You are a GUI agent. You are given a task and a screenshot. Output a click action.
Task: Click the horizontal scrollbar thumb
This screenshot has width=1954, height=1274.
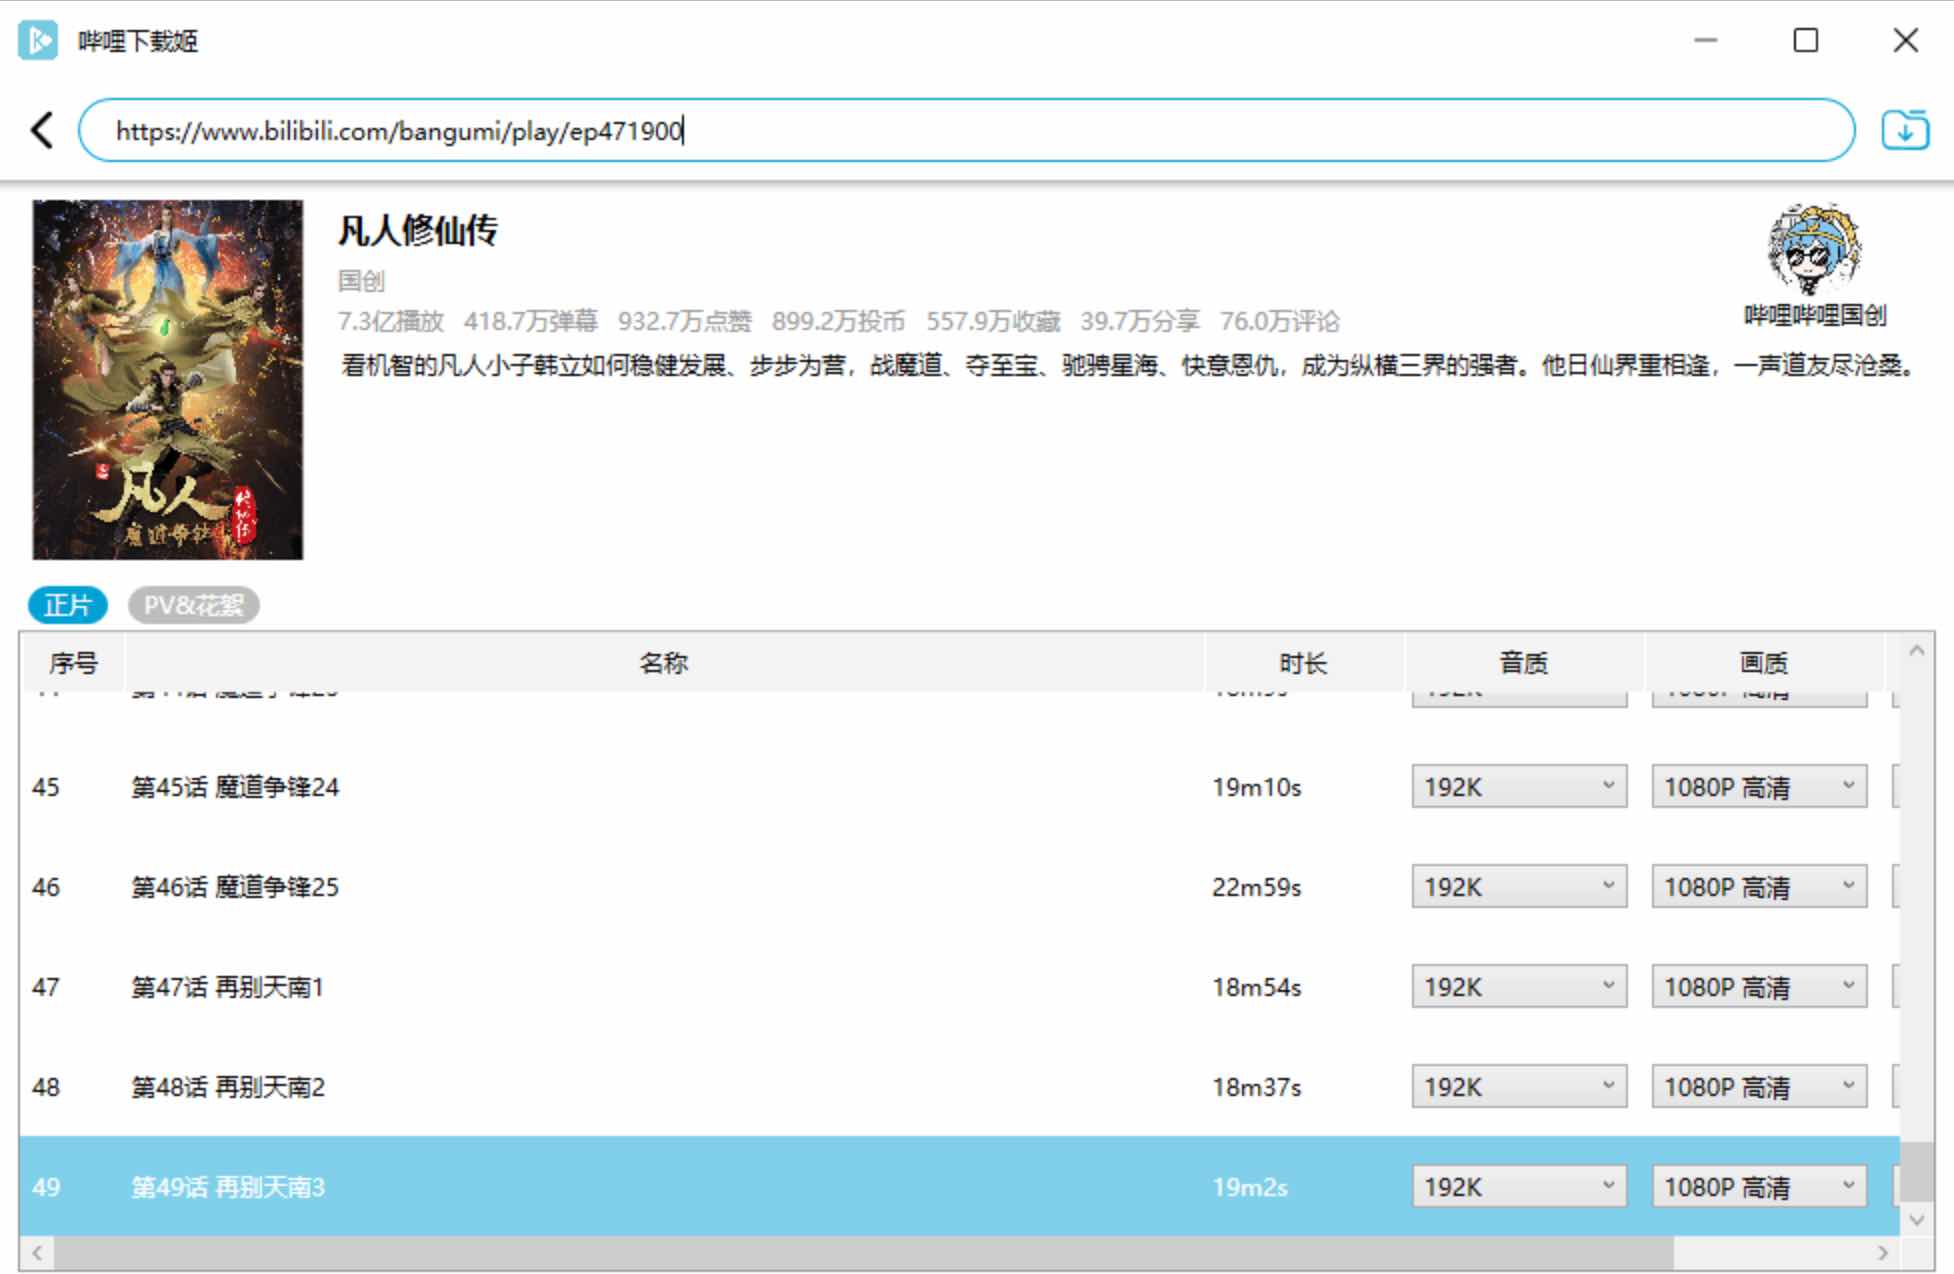[864, 1252]
